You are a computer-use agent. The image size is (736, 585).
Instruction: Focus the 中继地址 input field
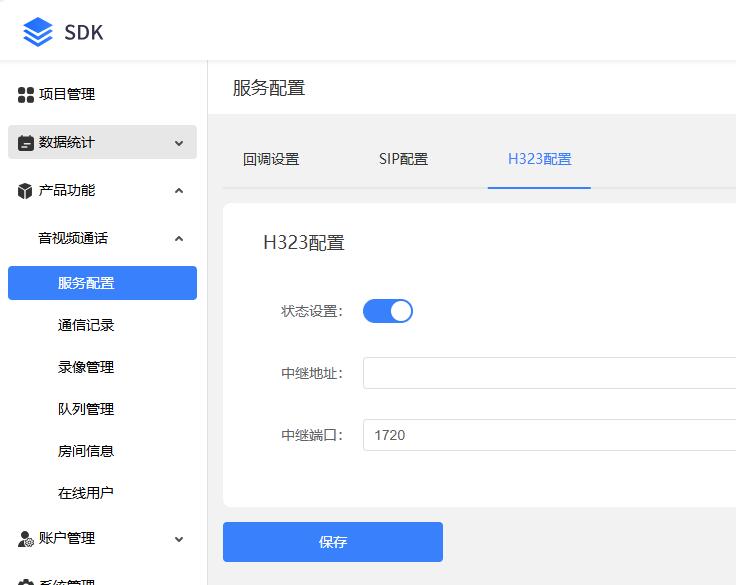coord(549,373)
